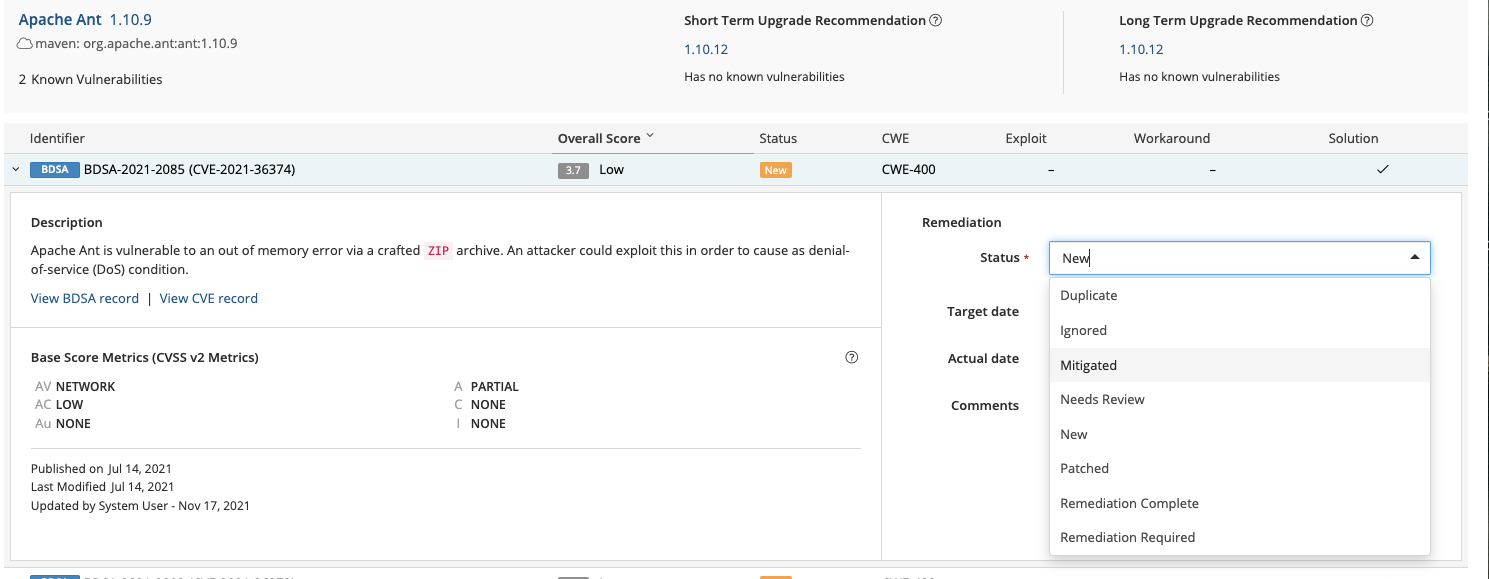1489x579 pixels.
Task: Select Duplicate from status list
Action: (1240, 296)
